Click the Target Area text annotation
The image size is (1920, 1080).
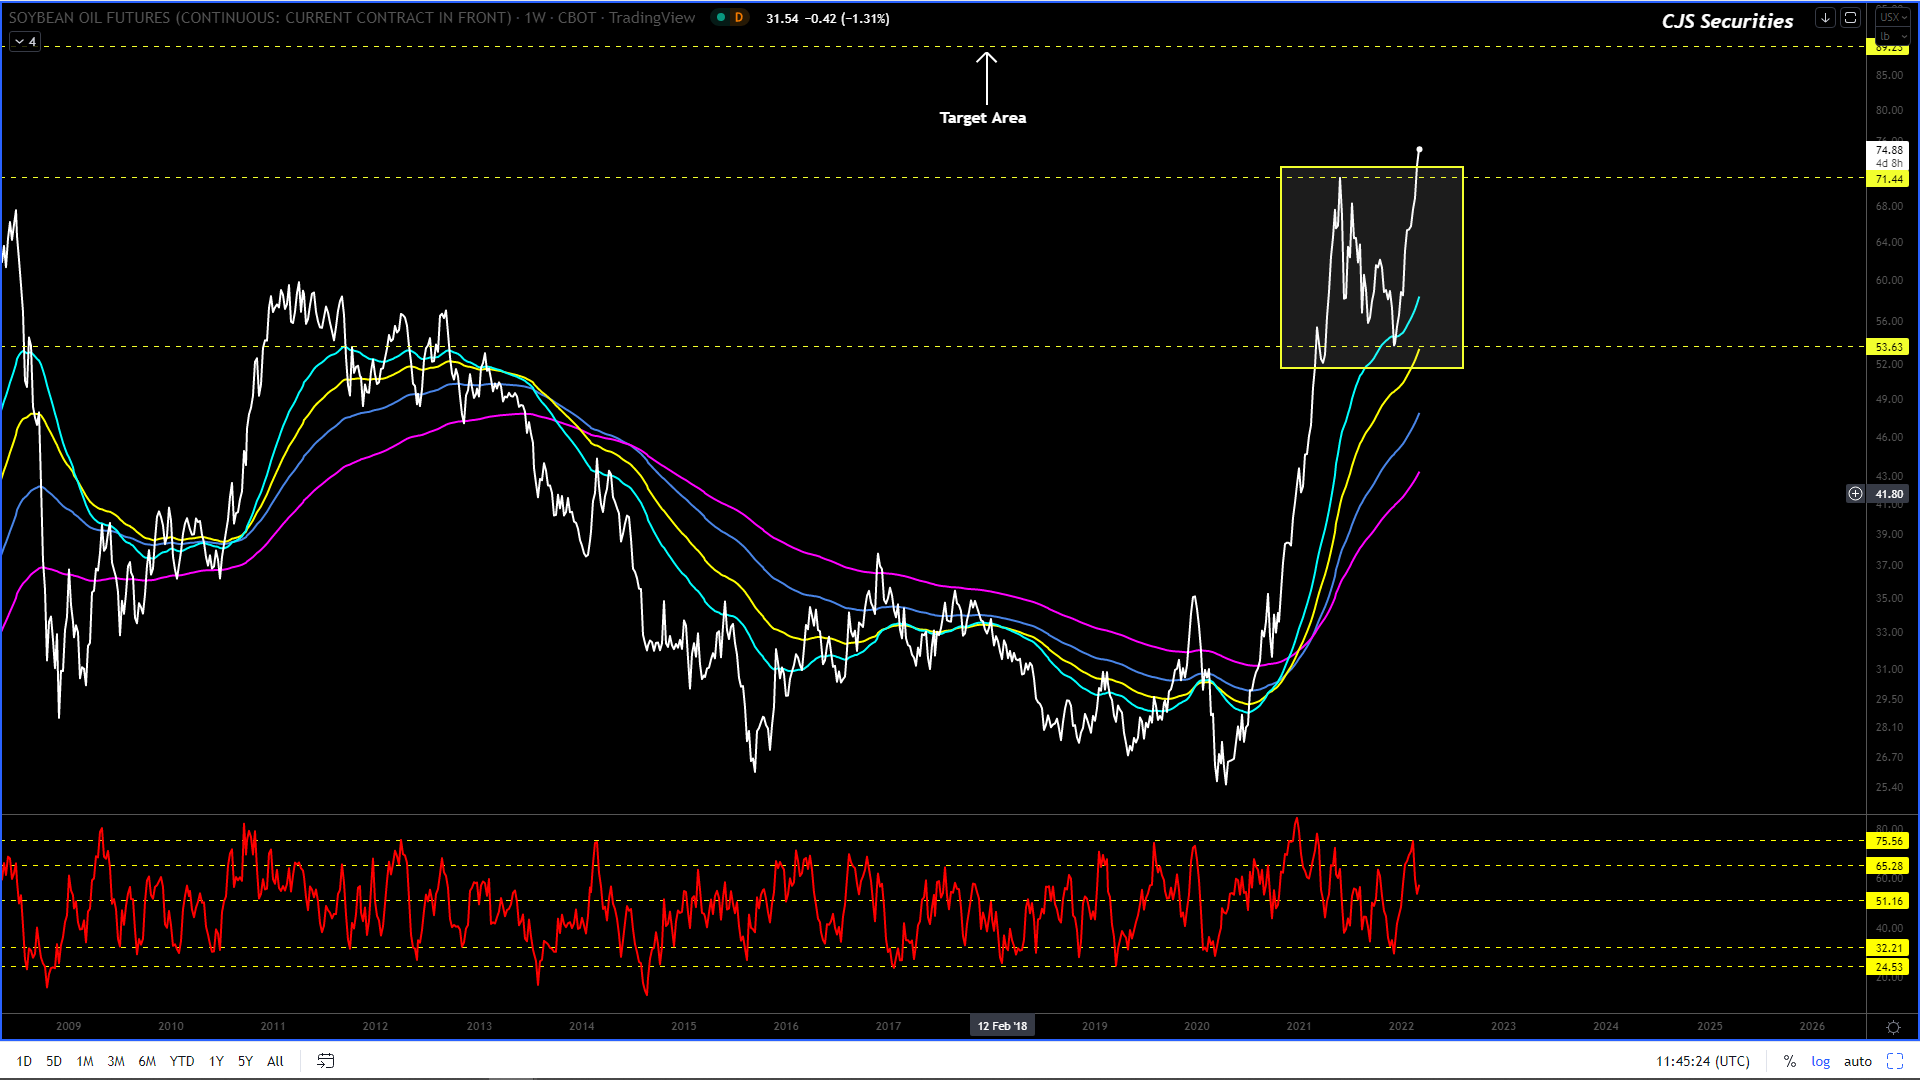[982, 118]
